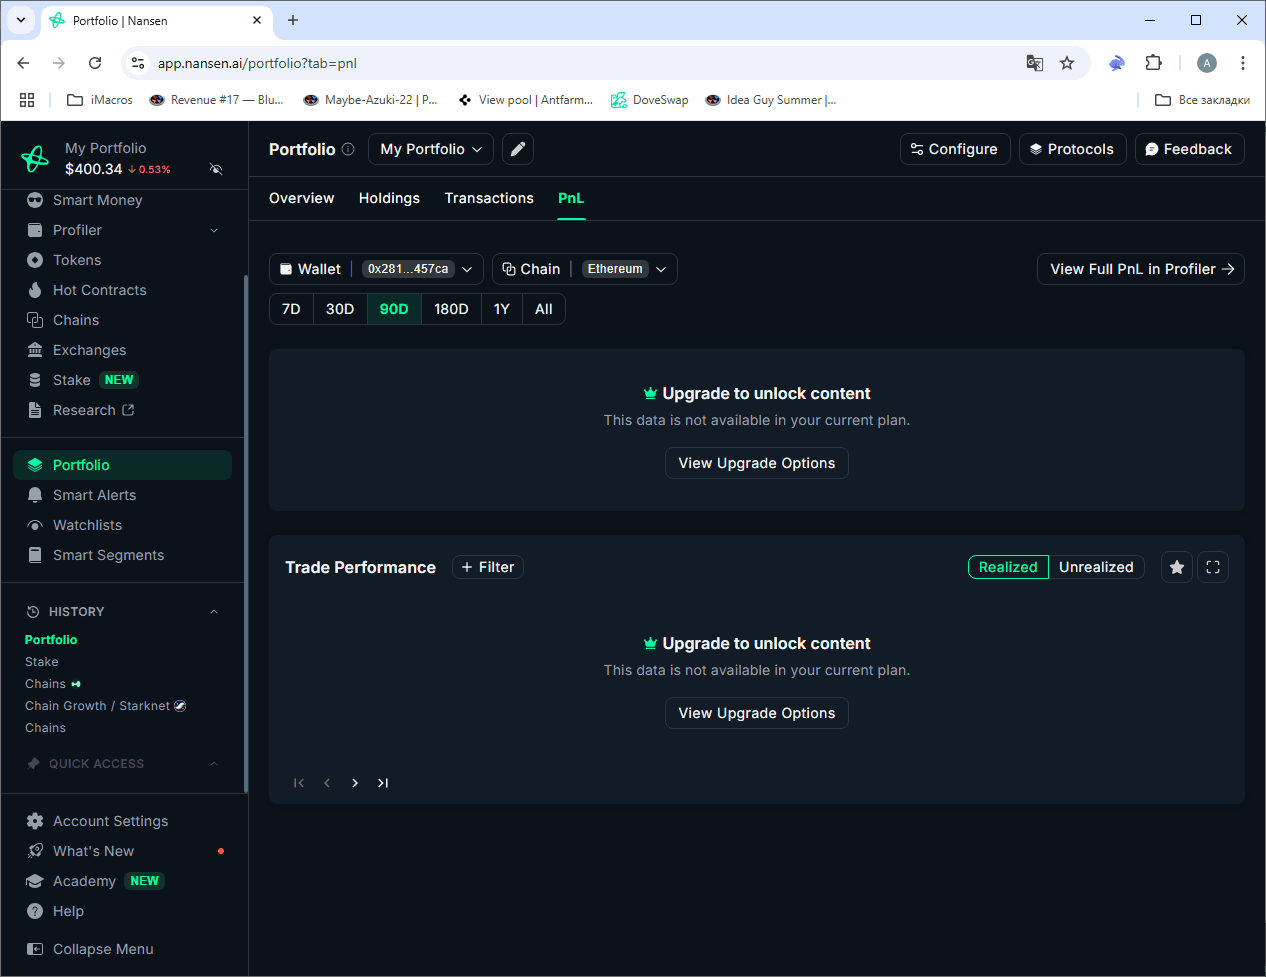Image resolution: width=1266 pixels, height=977 pixels.
Task: Go to next page of table
Action: [x=355, y=783]
